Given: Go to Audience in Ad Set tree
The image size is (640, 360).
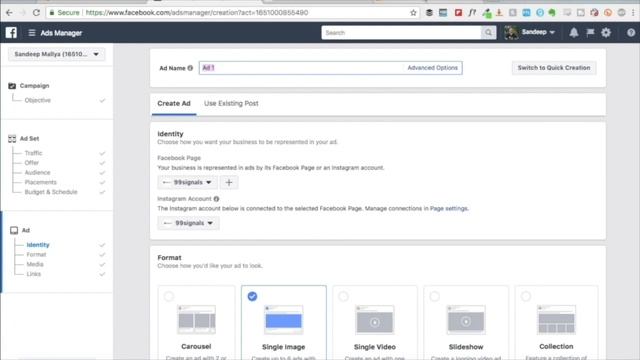Looking at the screenshot, I should (x=38, y=173).
